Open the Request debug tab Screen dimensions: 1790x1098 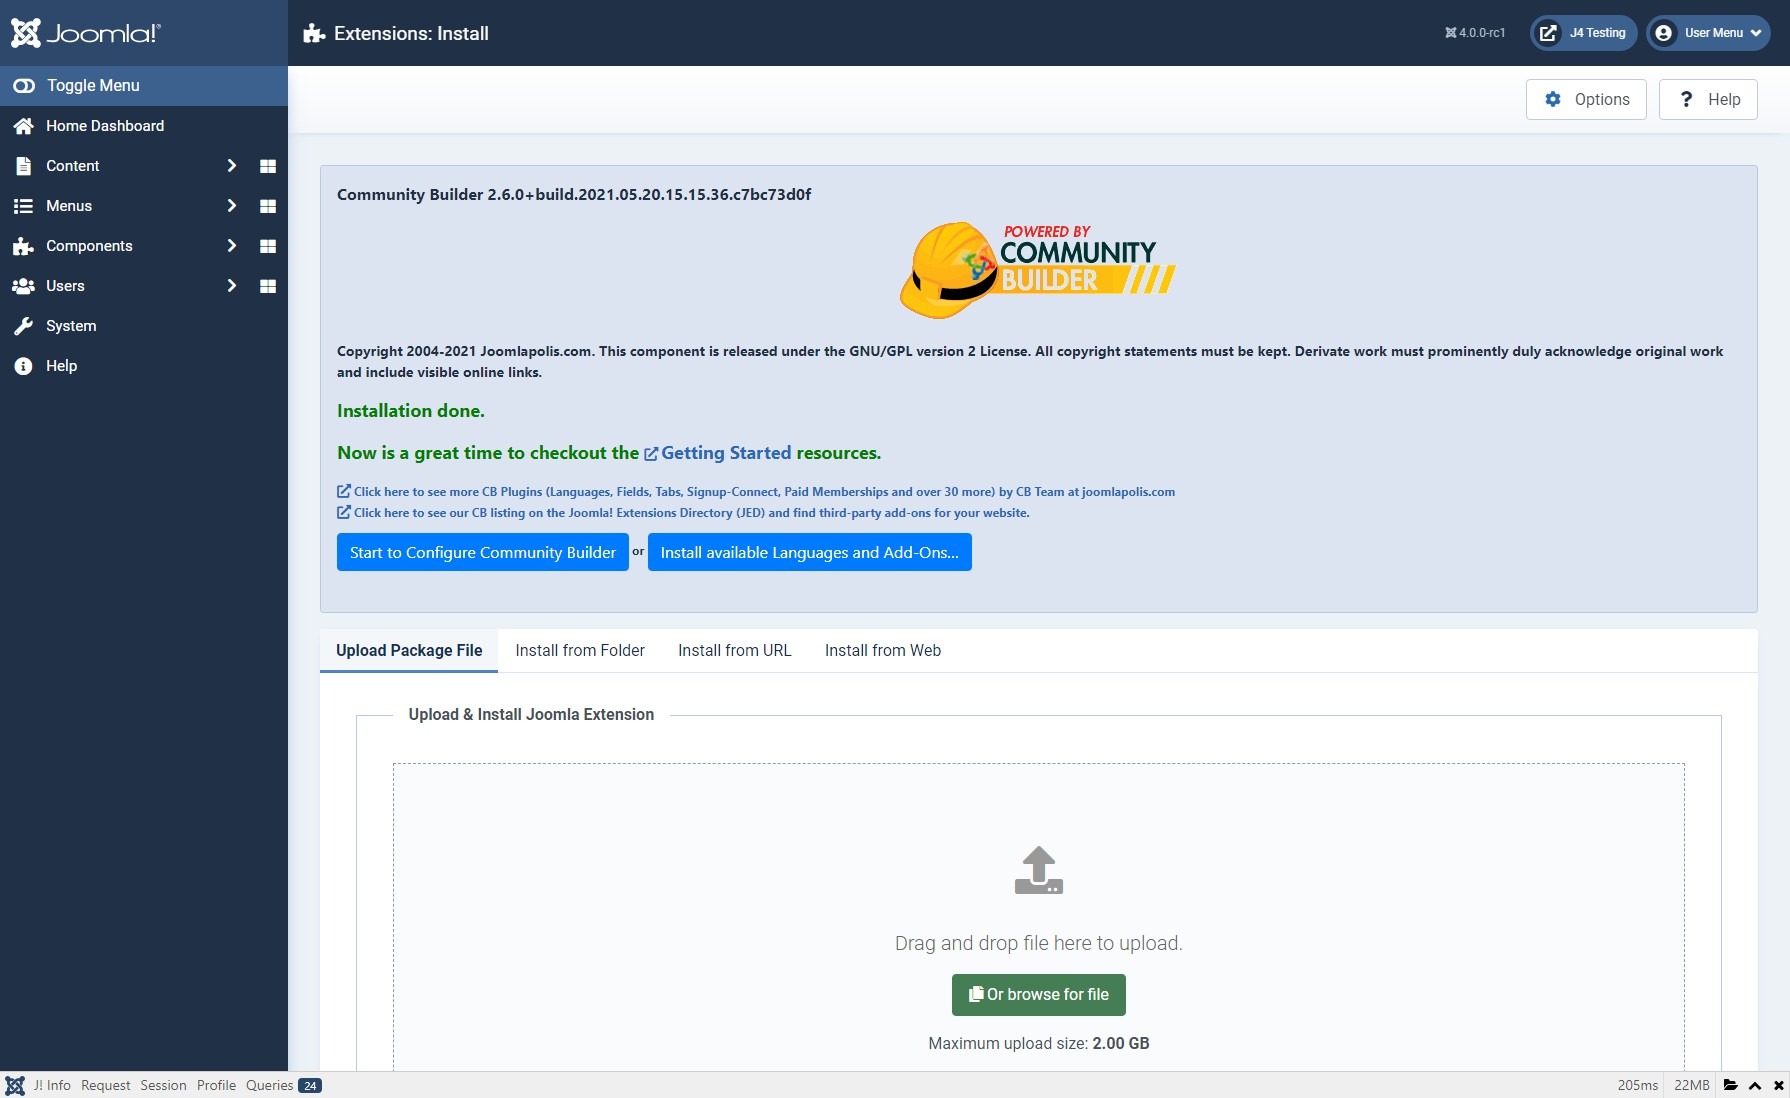tap(106, 1085)
